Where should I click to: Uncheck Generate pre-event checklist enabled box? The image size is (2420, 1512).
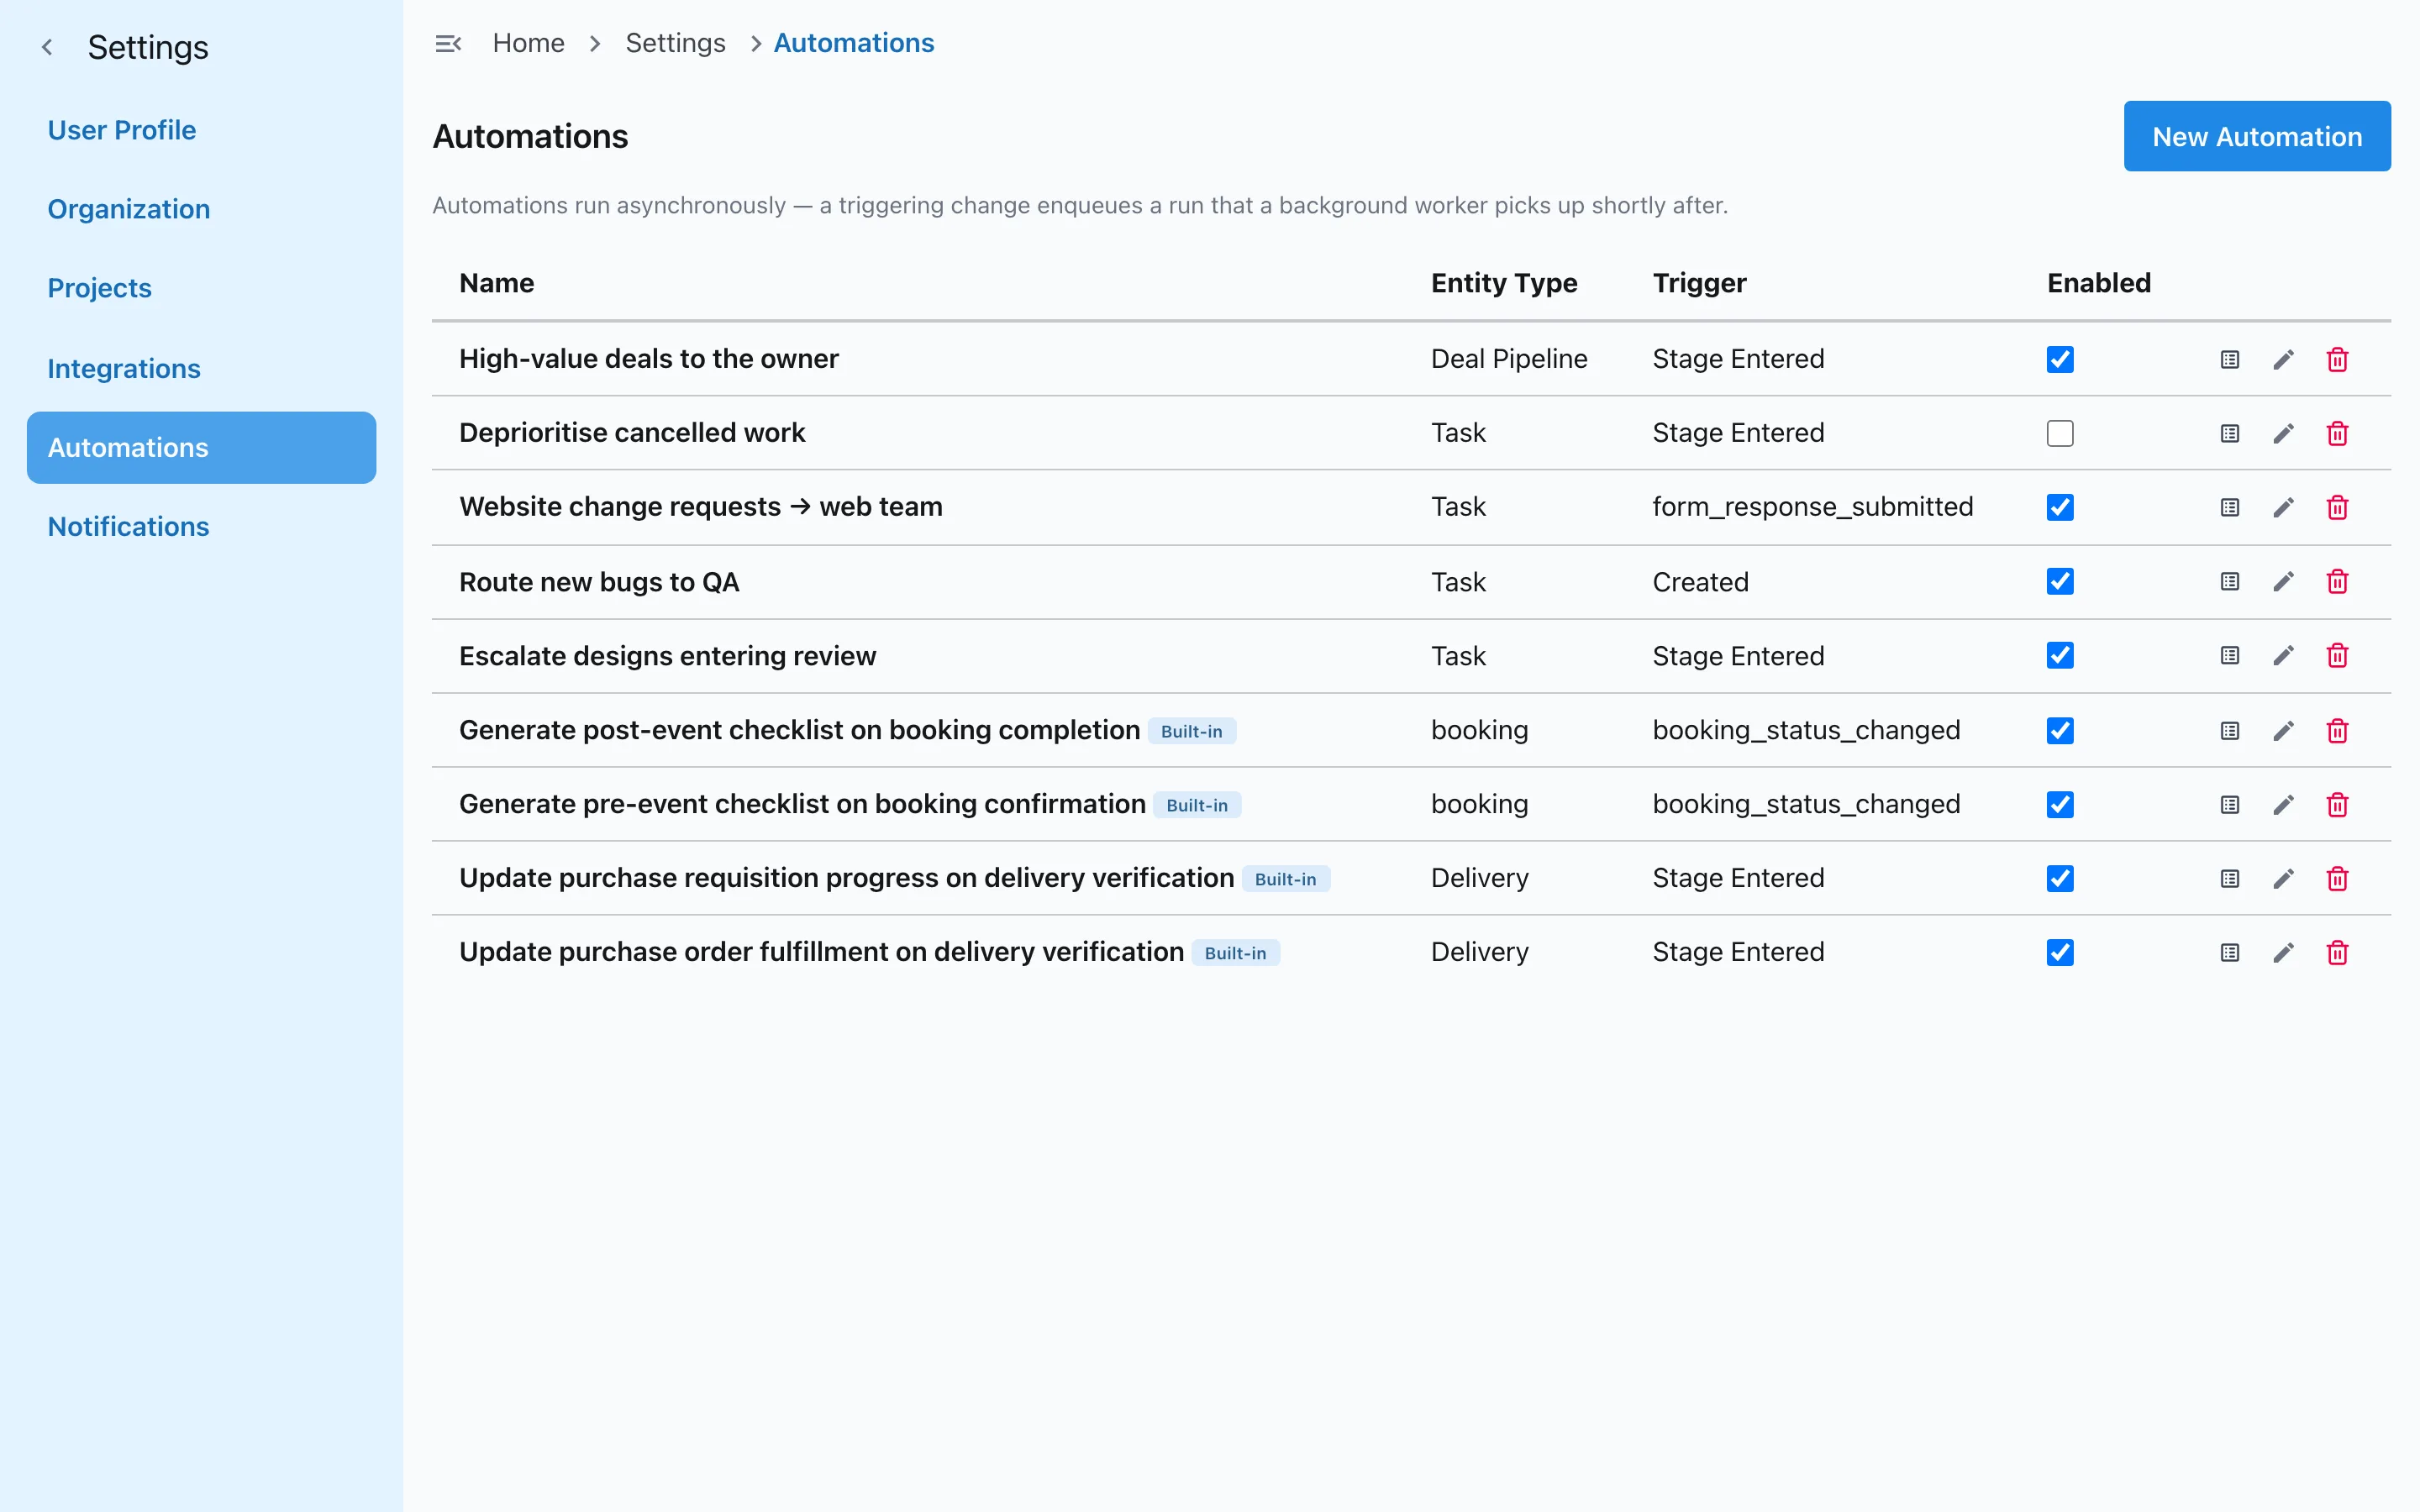(2060, 805)
